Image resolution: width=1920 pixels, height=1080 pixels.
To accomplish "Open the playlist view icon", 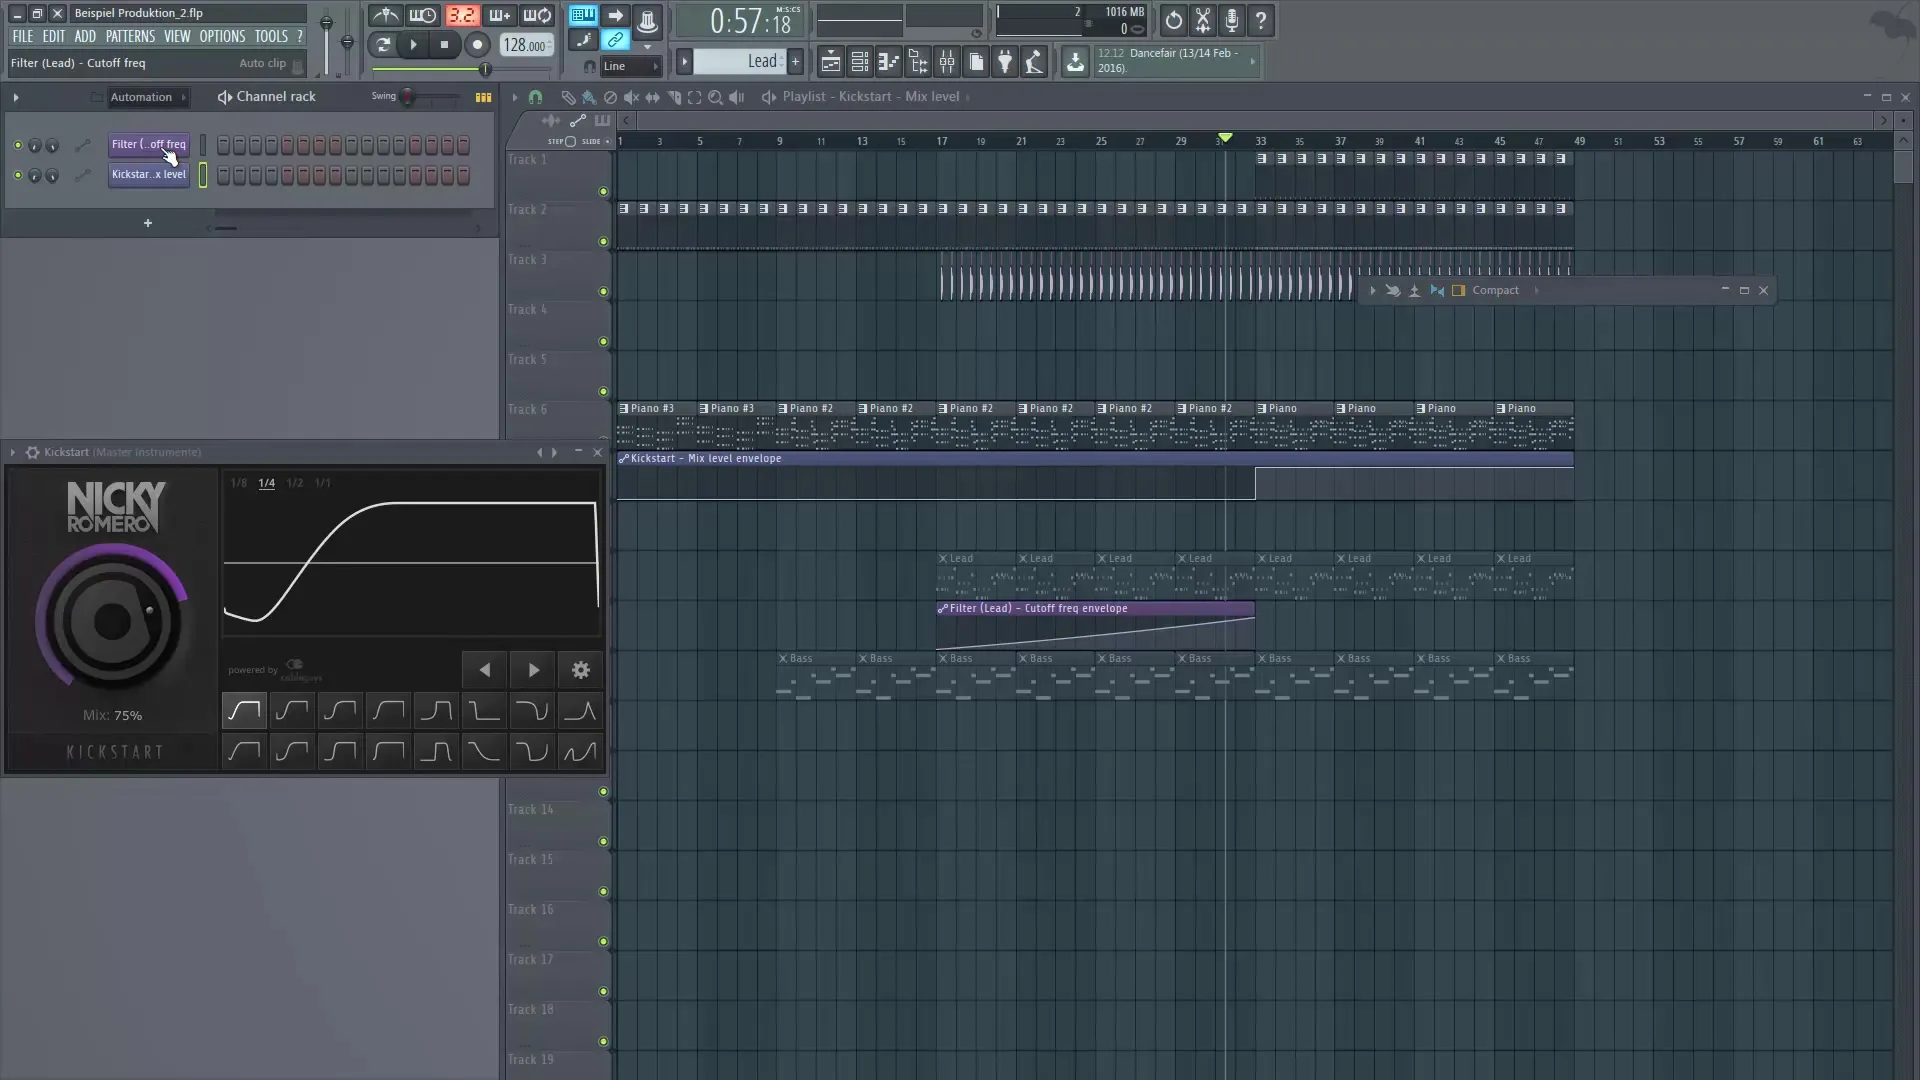I will pos(831,63).
